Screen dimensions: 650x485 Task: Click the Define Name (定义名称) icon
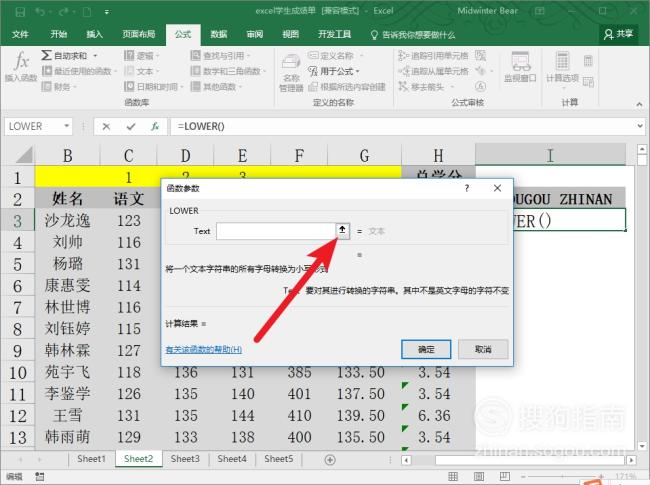coord(313,55)
